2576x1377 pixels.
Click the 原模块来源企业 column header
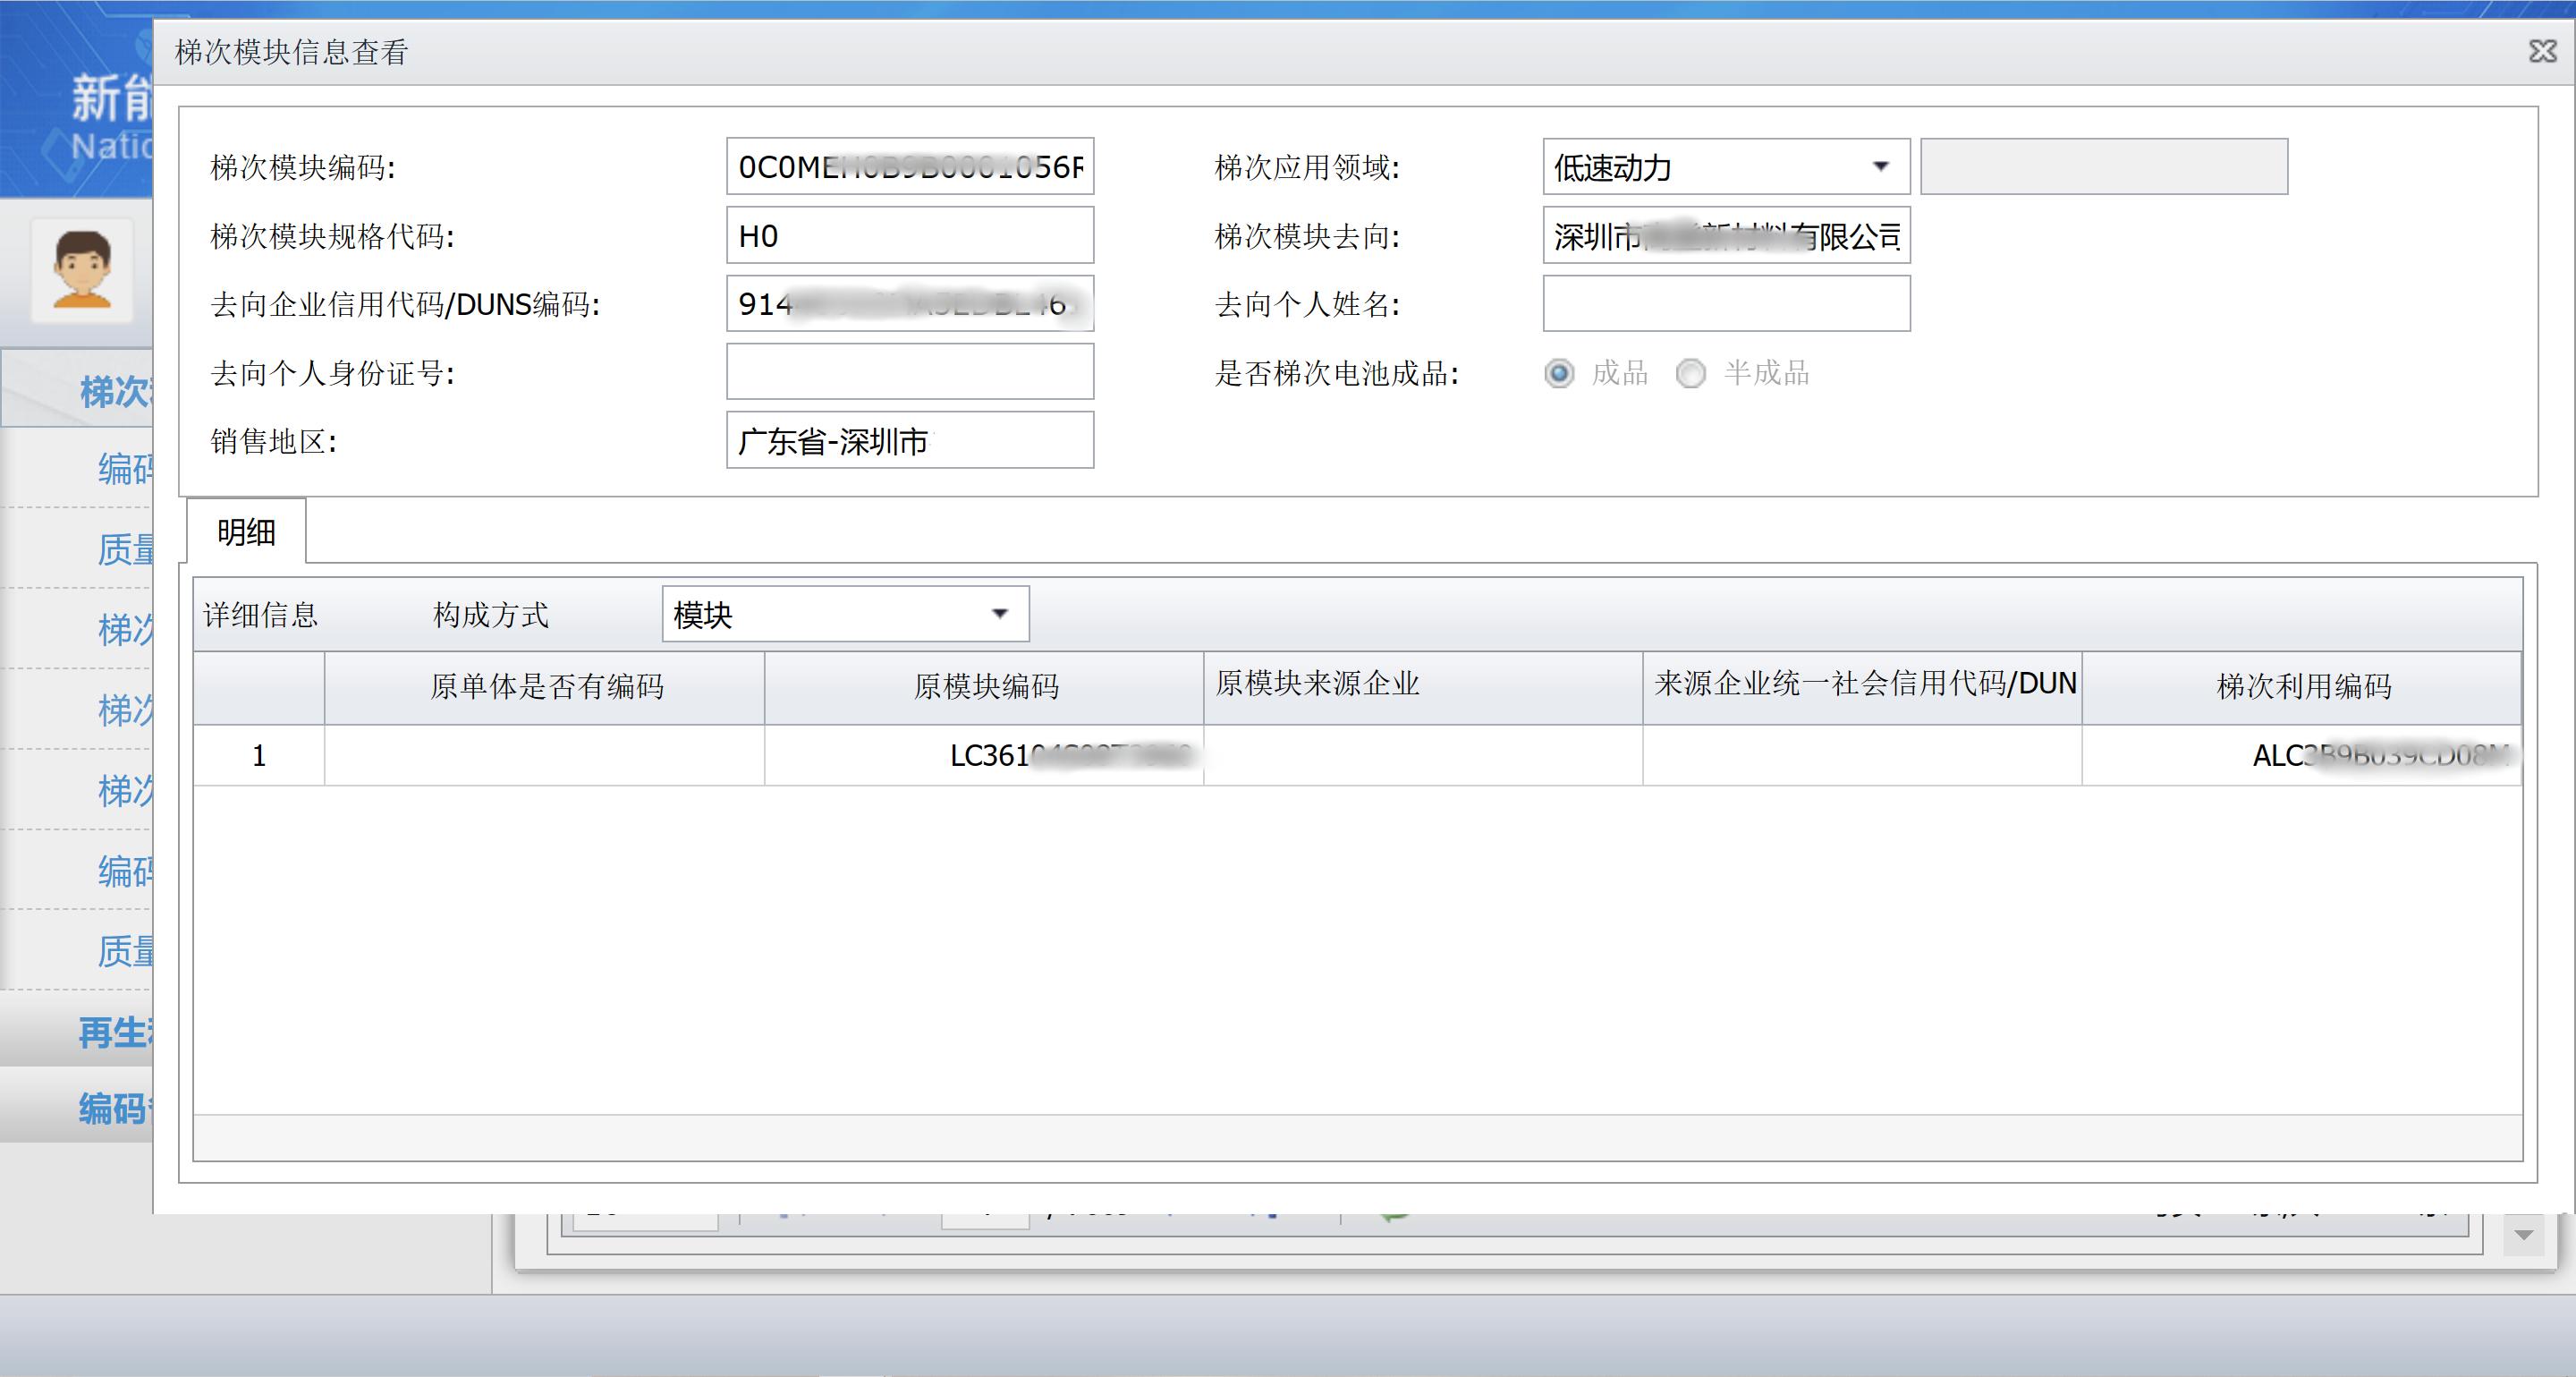1423,687
